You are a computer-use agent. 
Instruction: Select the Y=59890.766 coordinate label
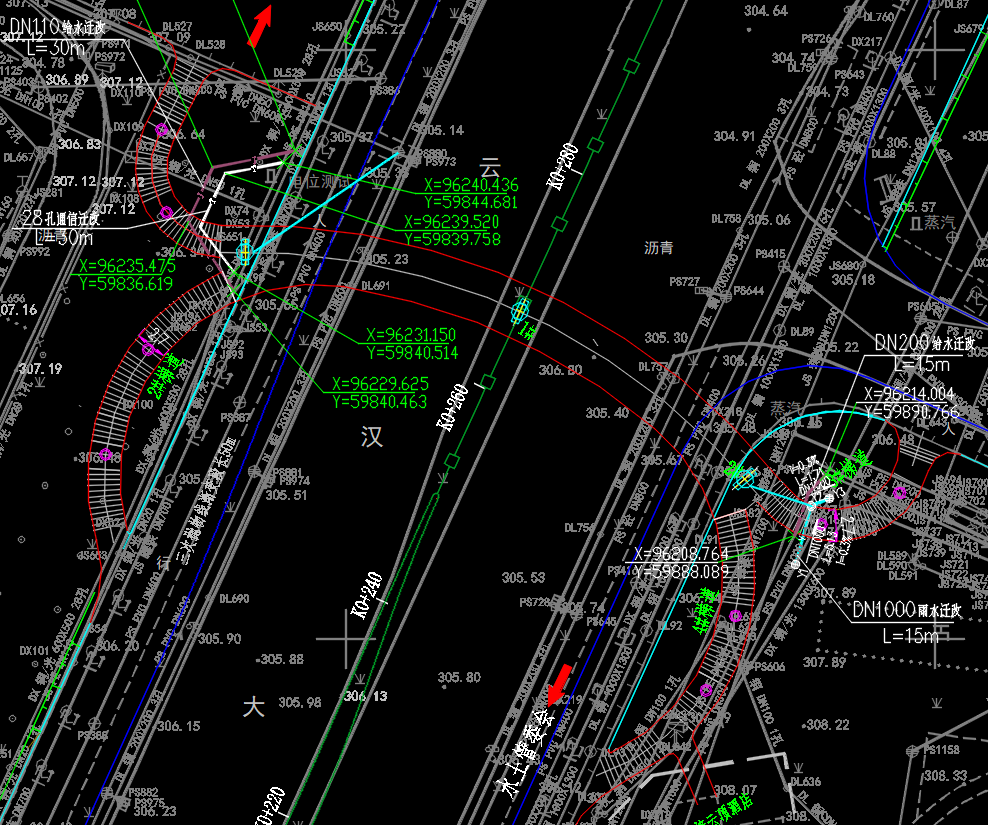point(911,412)
